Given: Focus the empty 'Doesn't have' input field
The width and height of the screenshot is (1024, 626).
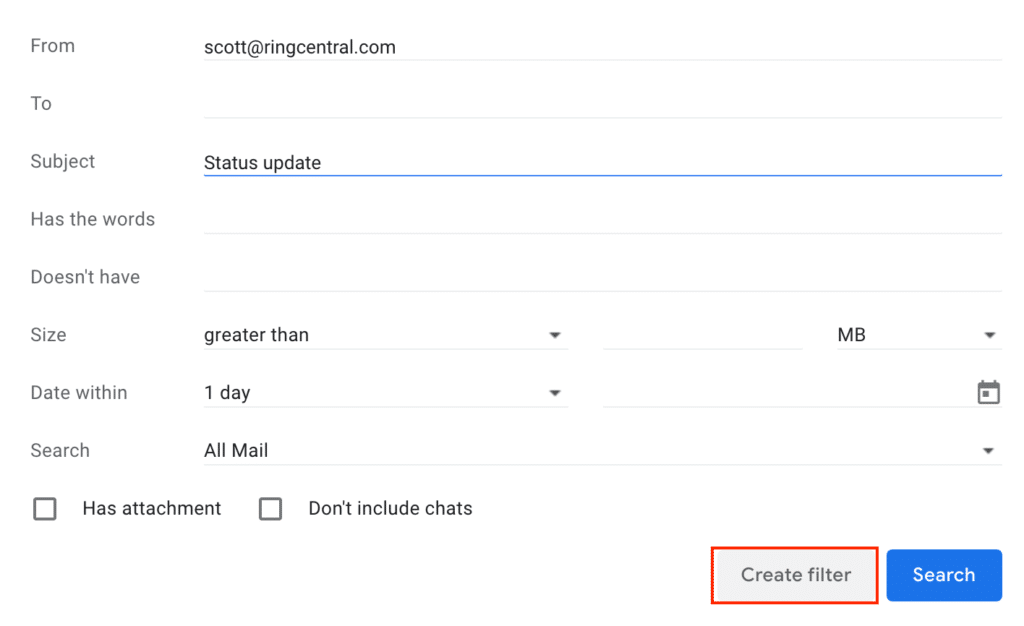Looking at the screenshot, I should (x=602, y=277).
